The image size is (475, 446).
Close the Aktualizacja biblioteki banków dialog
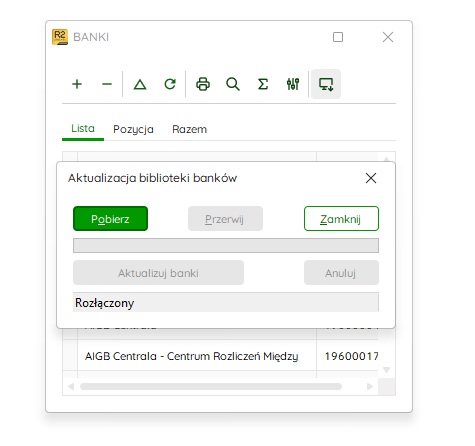pos(371,178)
